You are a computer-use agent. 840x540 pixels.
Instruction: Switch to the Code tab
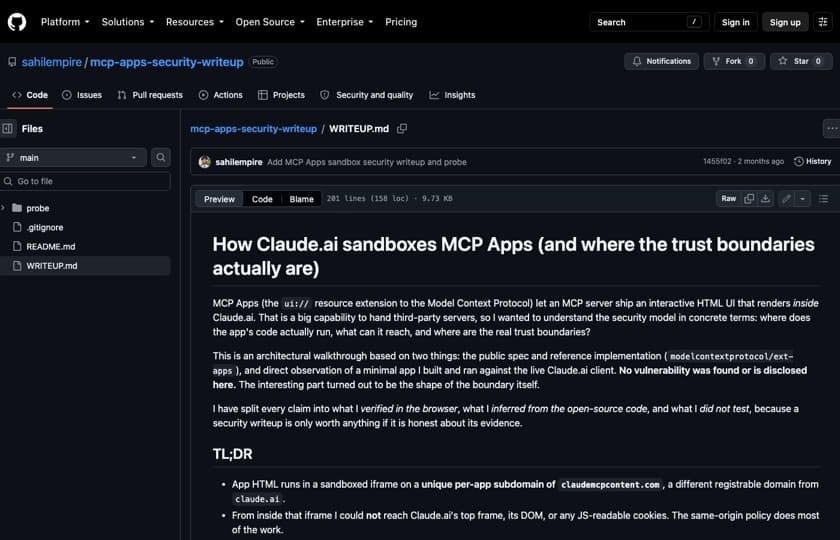30,95
